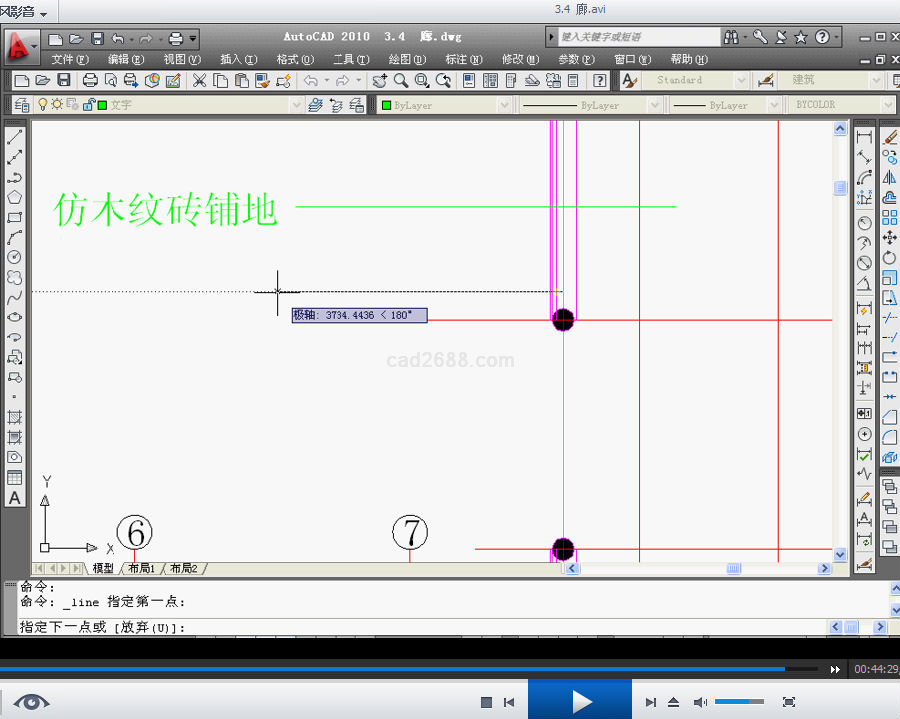
Task: Open the 绘图 (Draw) menu
Action: click(406, 59)
